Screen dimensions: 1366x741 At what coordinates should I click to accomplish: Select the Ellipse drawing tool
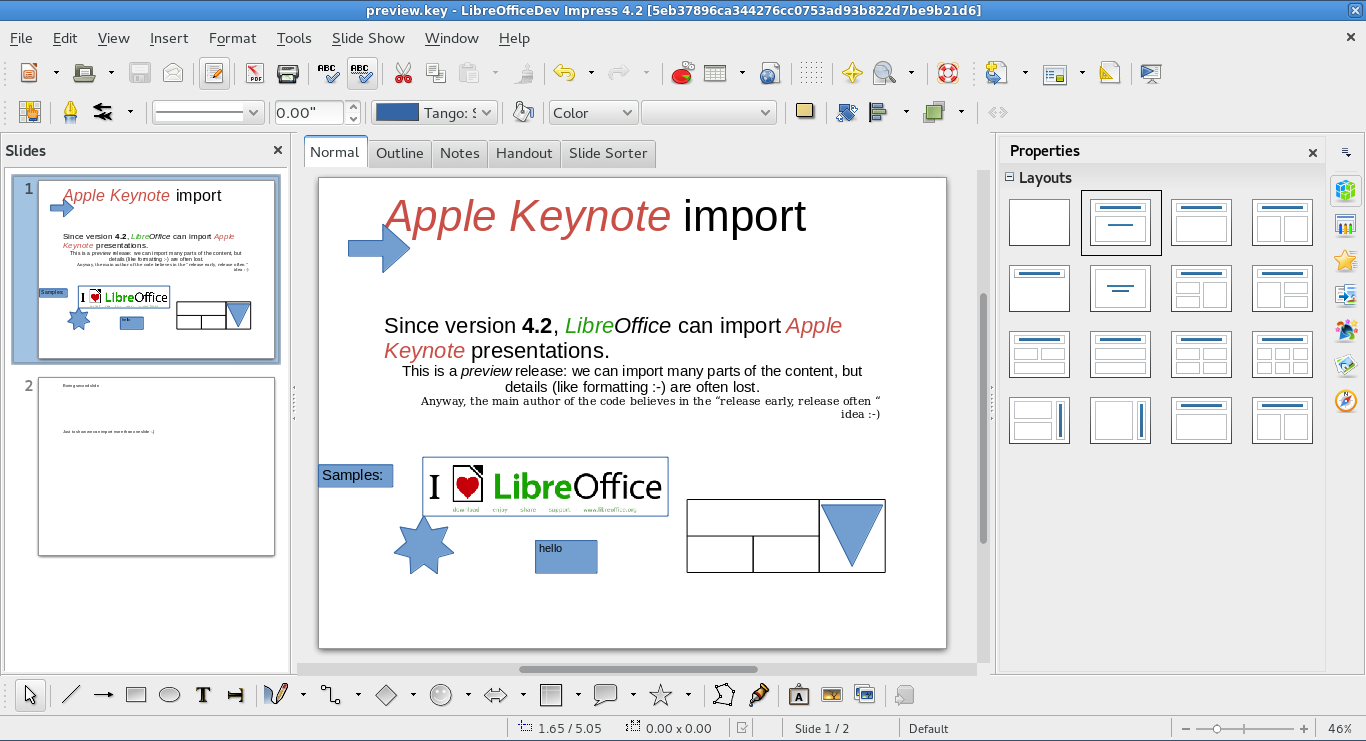pyautogui.click(x=169, y=695)
